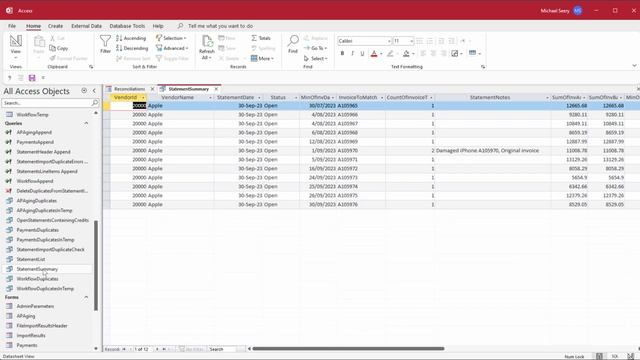
Task: Collapse the ribbon with the chevron
Action: [634, 66]
